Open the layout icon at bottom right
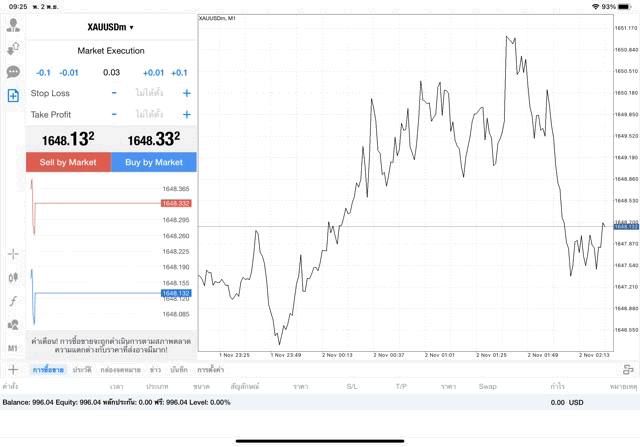 click(628, 369)
